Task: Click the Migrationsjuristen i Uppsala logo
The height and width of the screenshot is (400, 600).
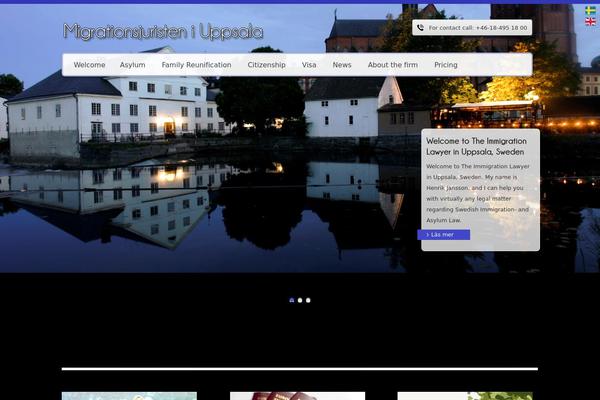Action: pos(163,32)
